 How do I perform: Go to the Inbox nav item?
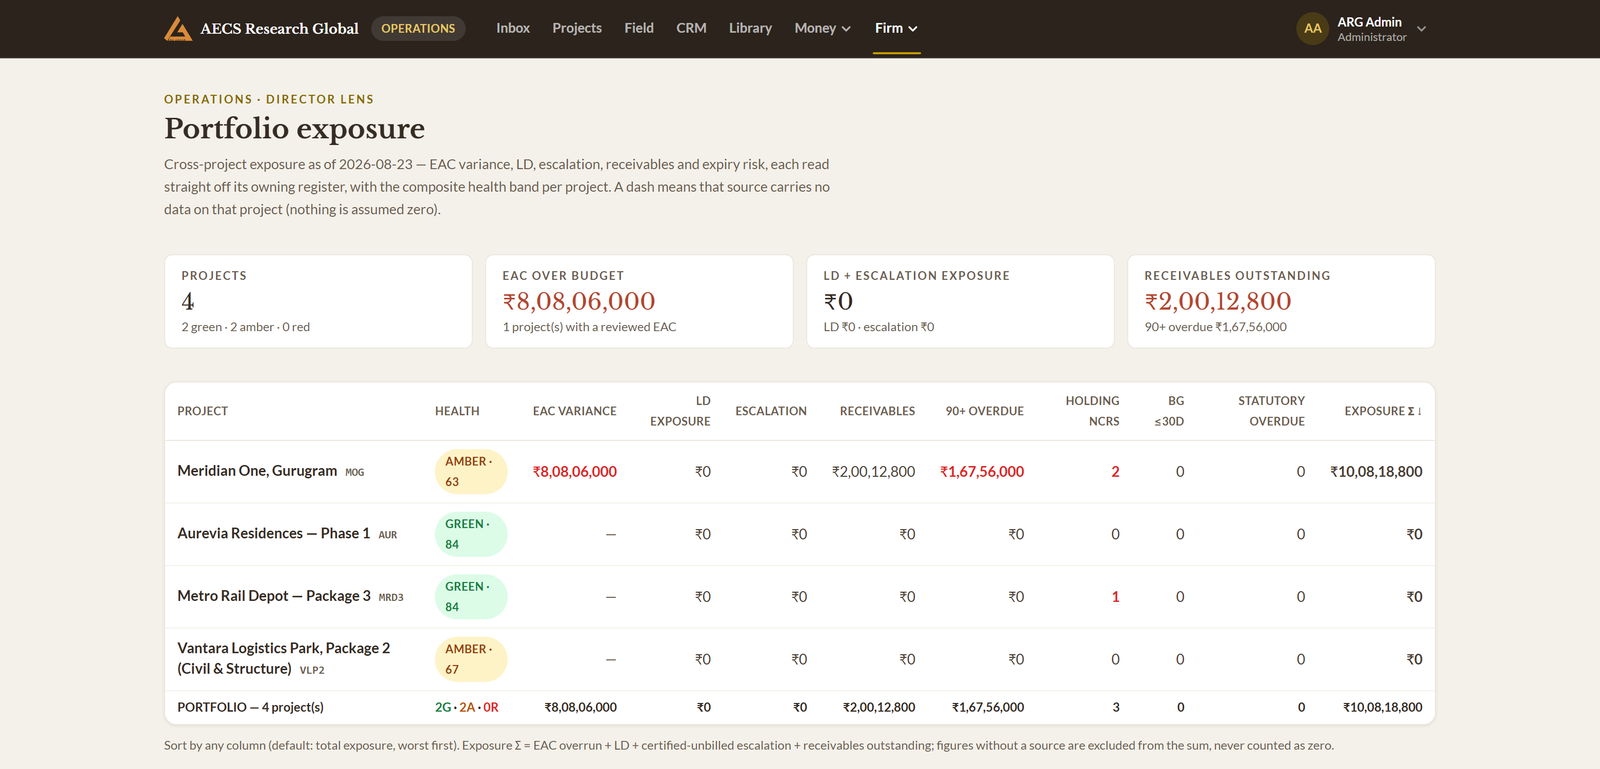click(x=513, y=28)
